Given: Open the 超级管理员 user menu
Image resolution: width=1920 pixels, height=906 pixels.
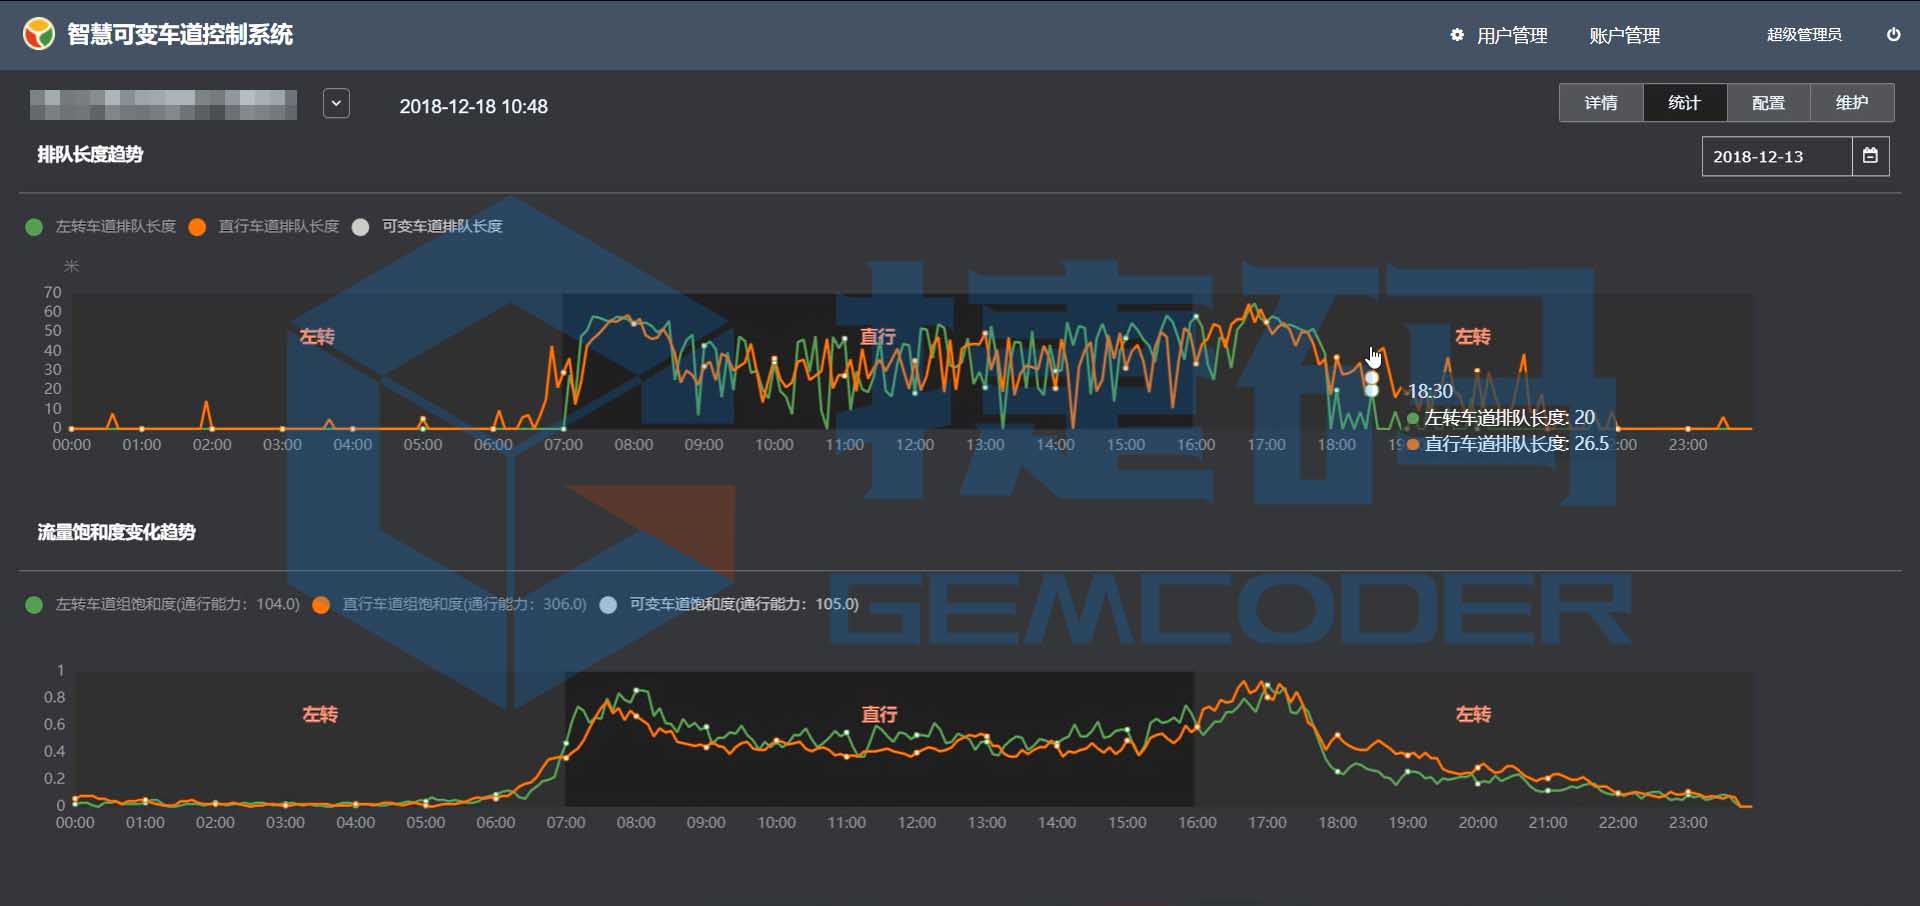Looking at the screenshot, I should (x=1803, y=35).
